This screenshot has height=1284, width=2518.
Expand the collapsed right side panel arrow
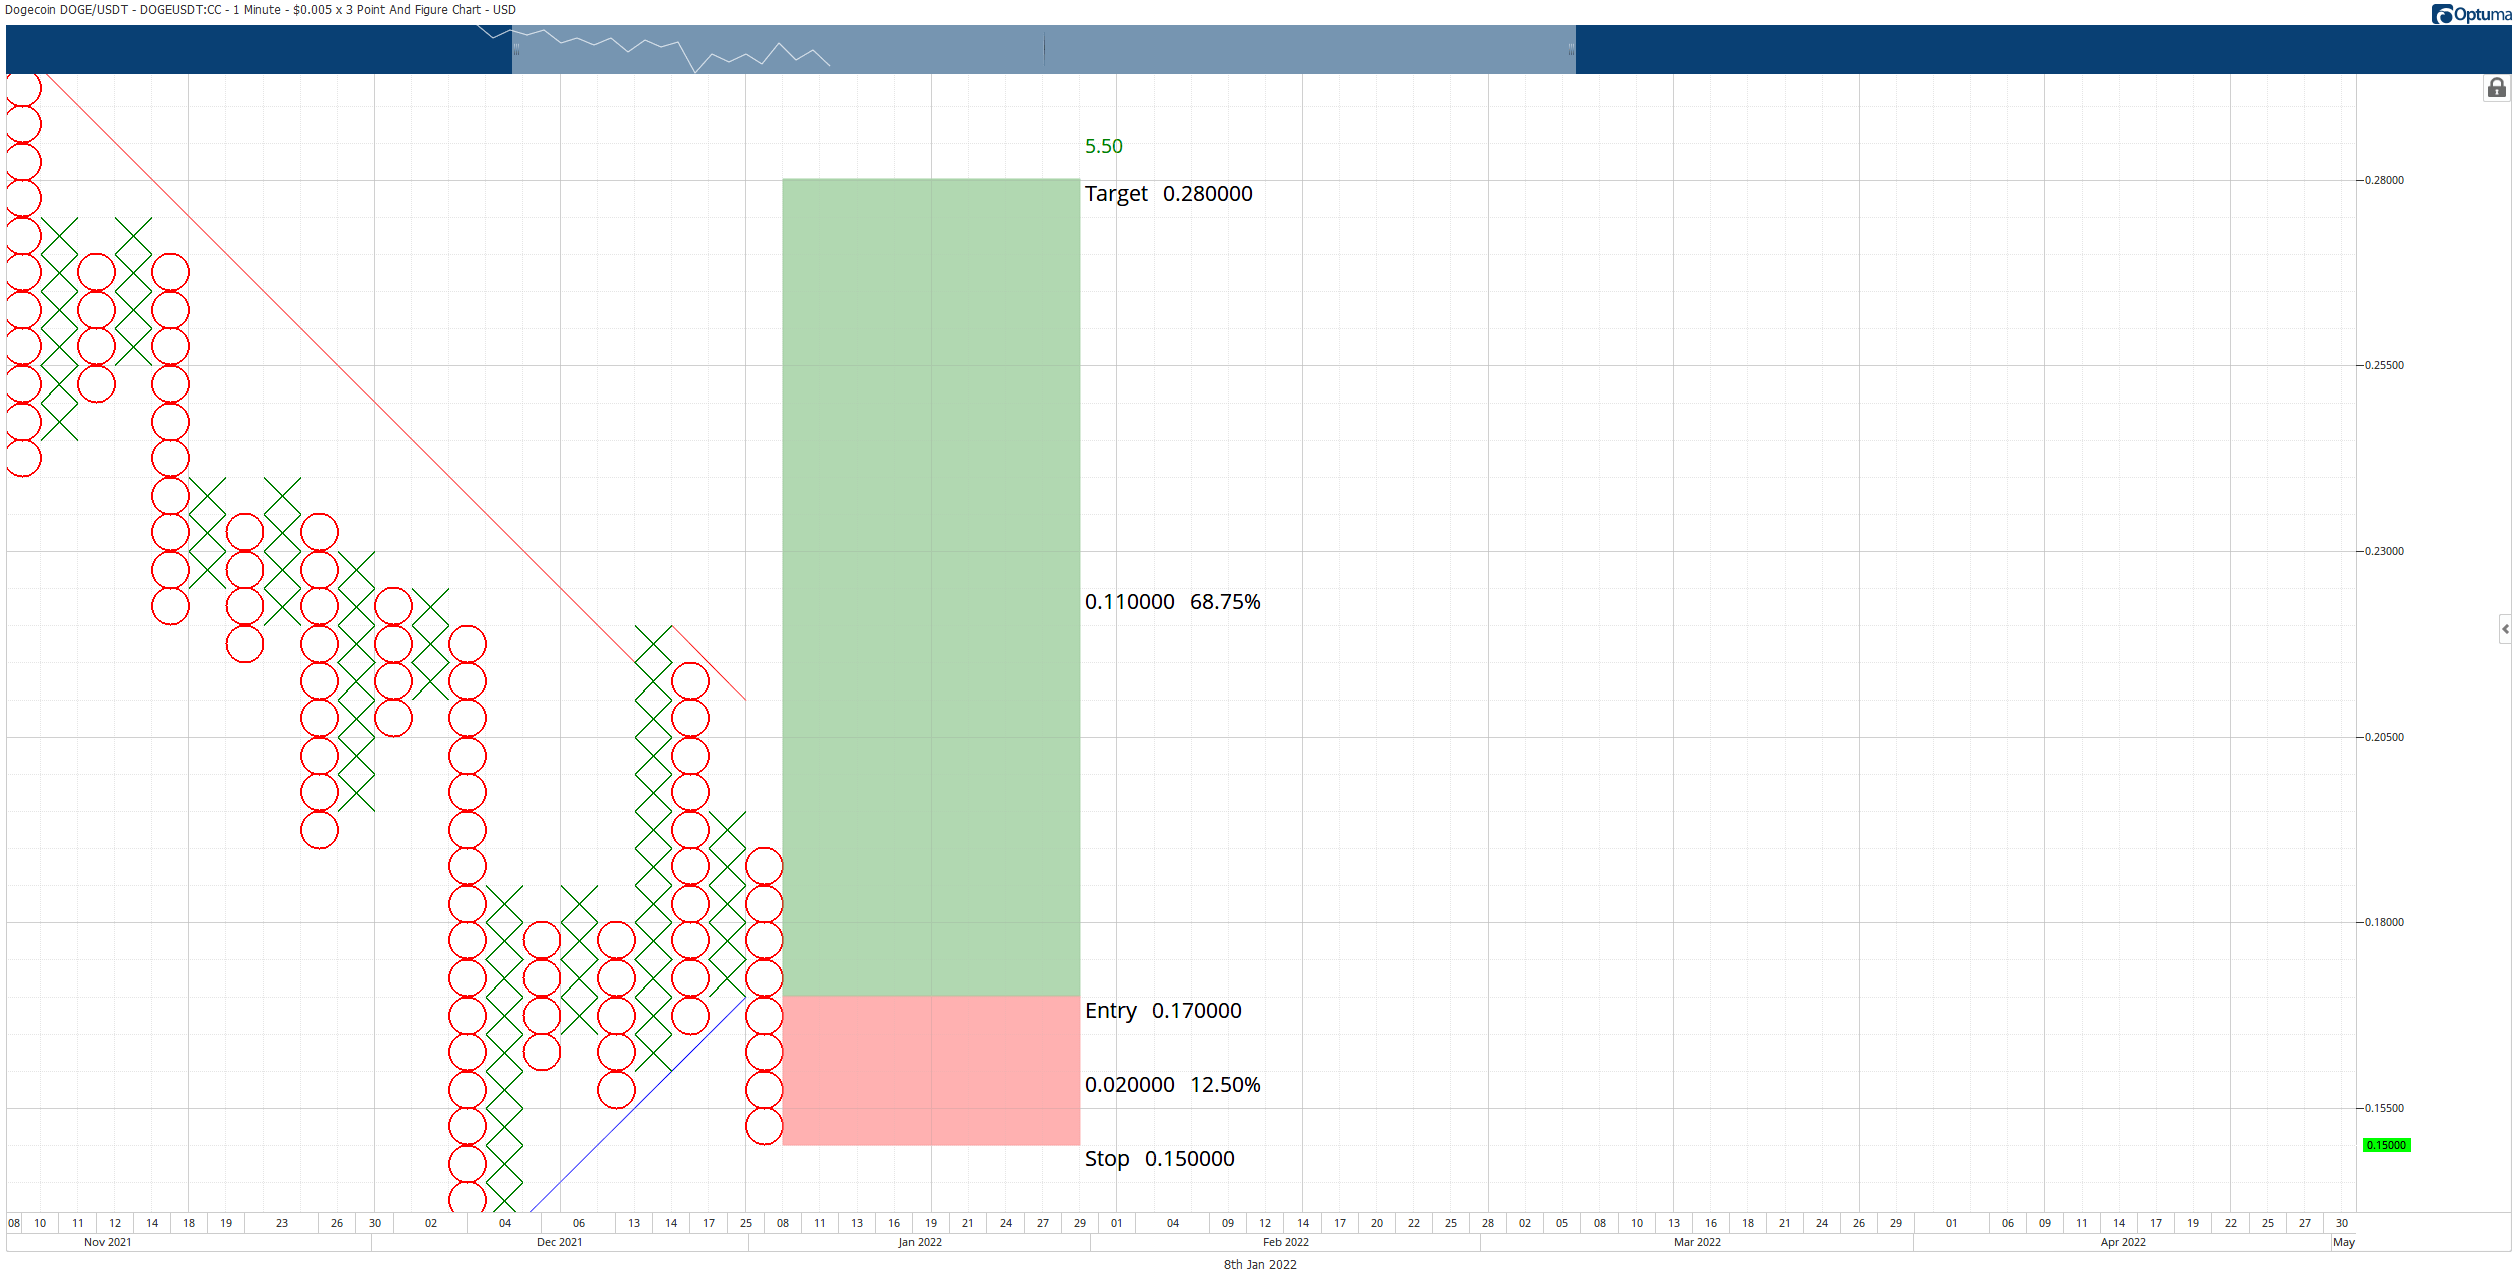point(2505,629)
